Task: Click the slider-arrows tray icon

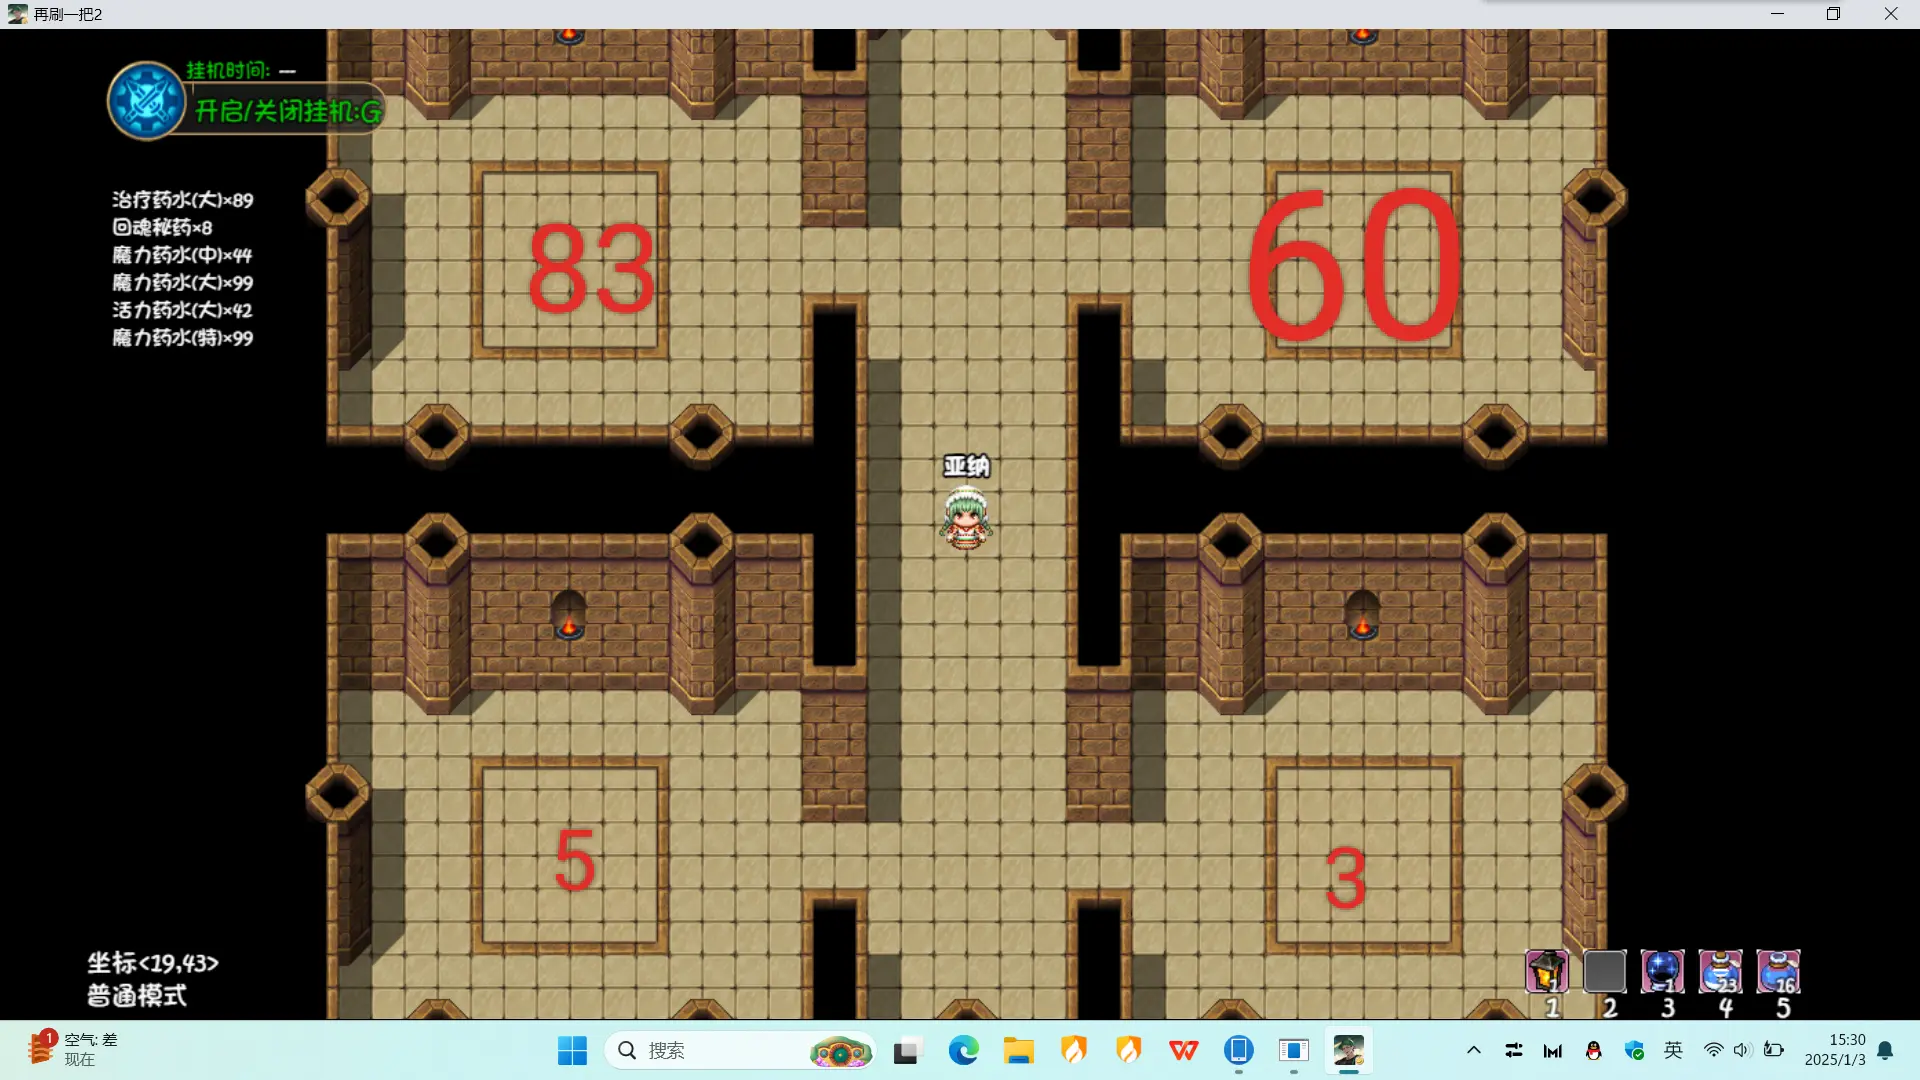Action: pos(1513,1050)
